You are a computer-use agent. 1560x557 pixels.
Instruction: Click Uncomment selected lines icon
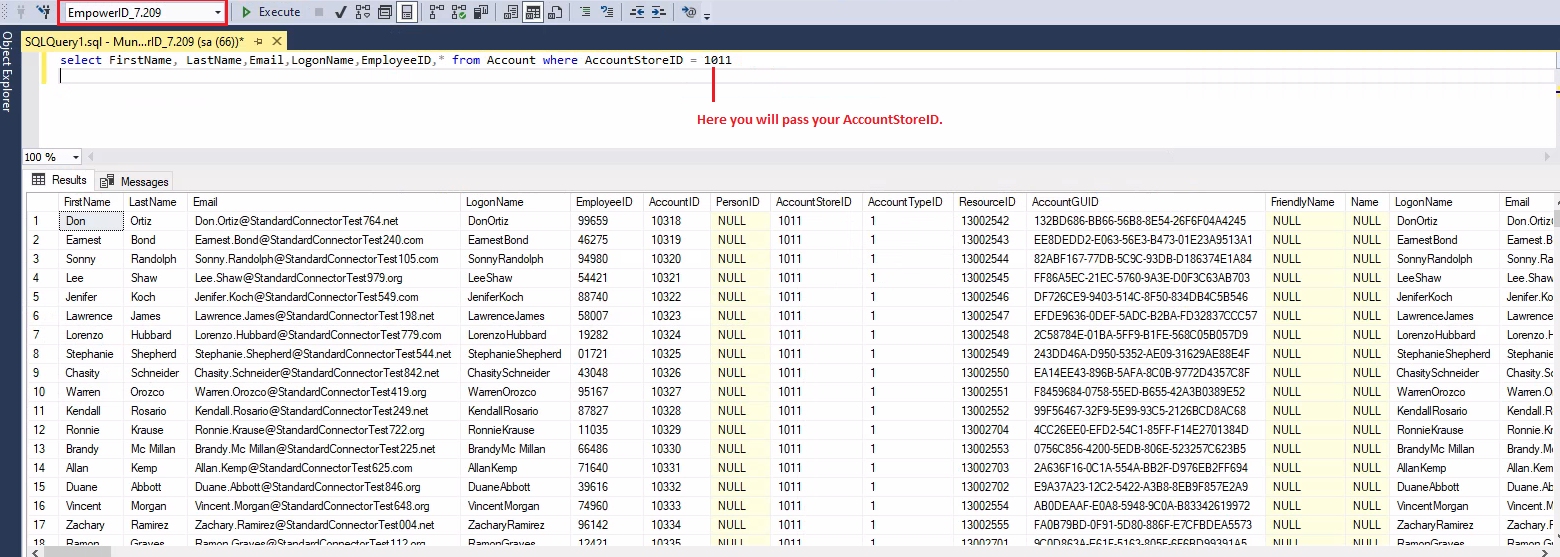click(608, 12)
